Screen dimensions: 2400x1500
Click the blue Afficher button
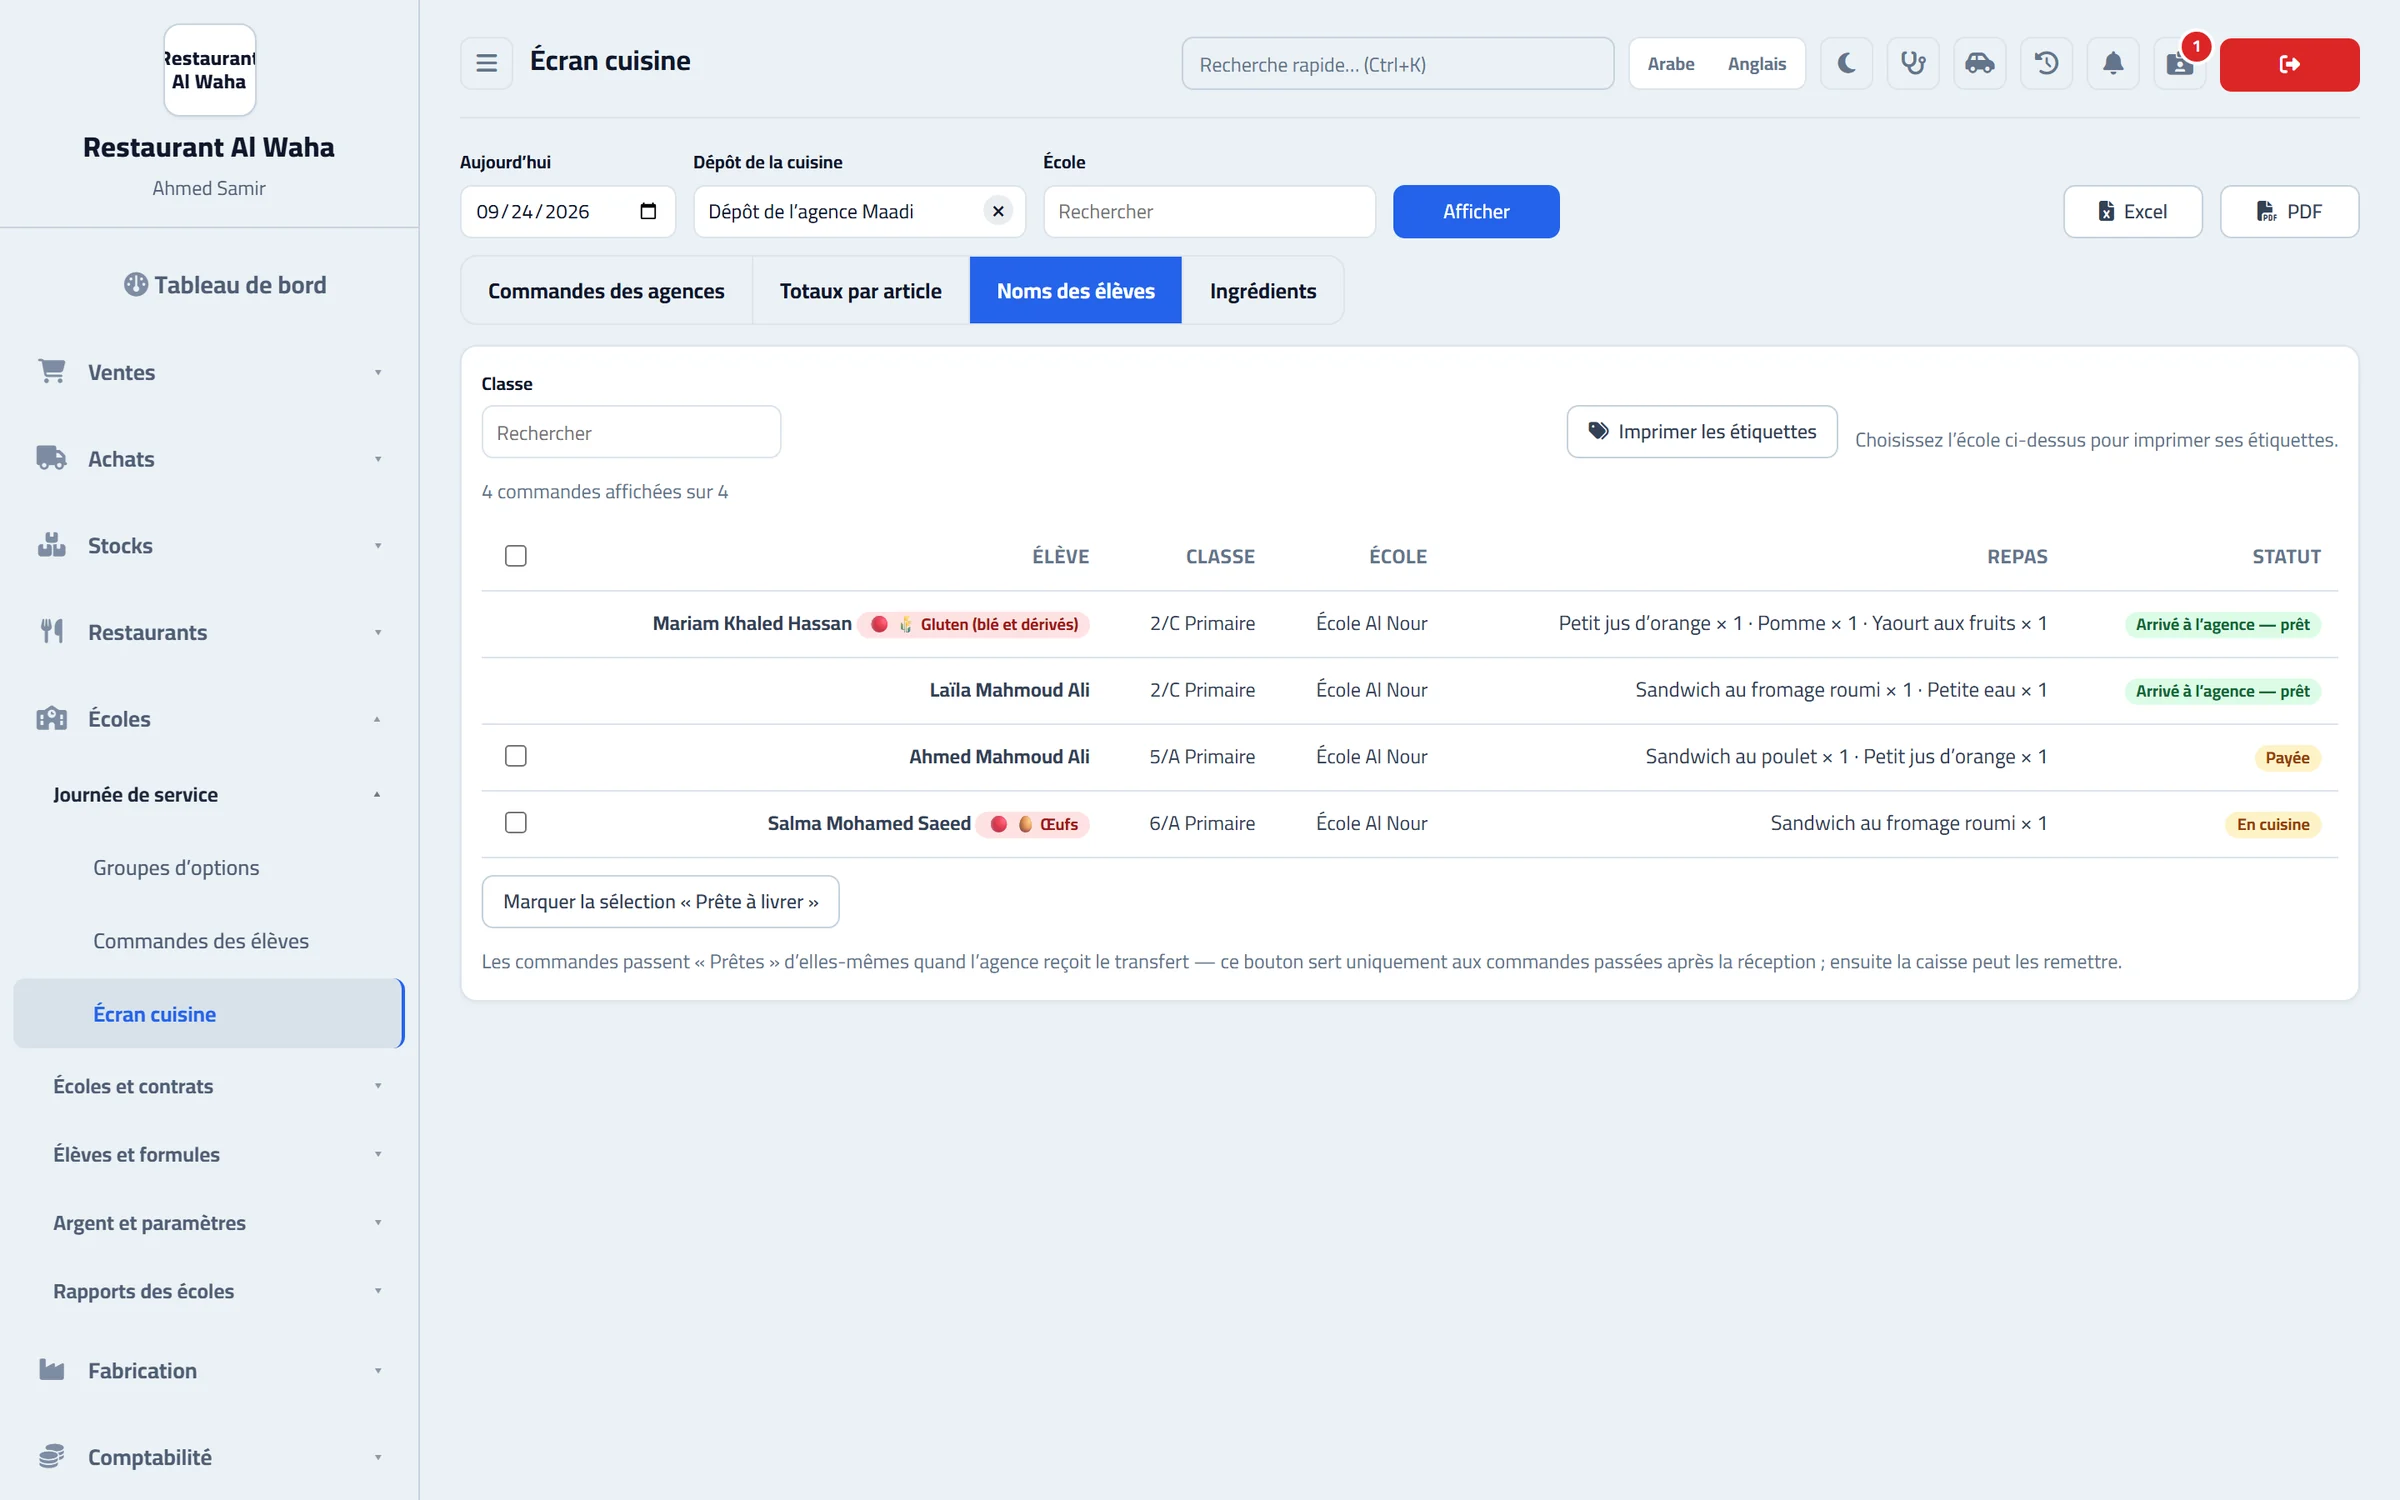click(1476, 211)
